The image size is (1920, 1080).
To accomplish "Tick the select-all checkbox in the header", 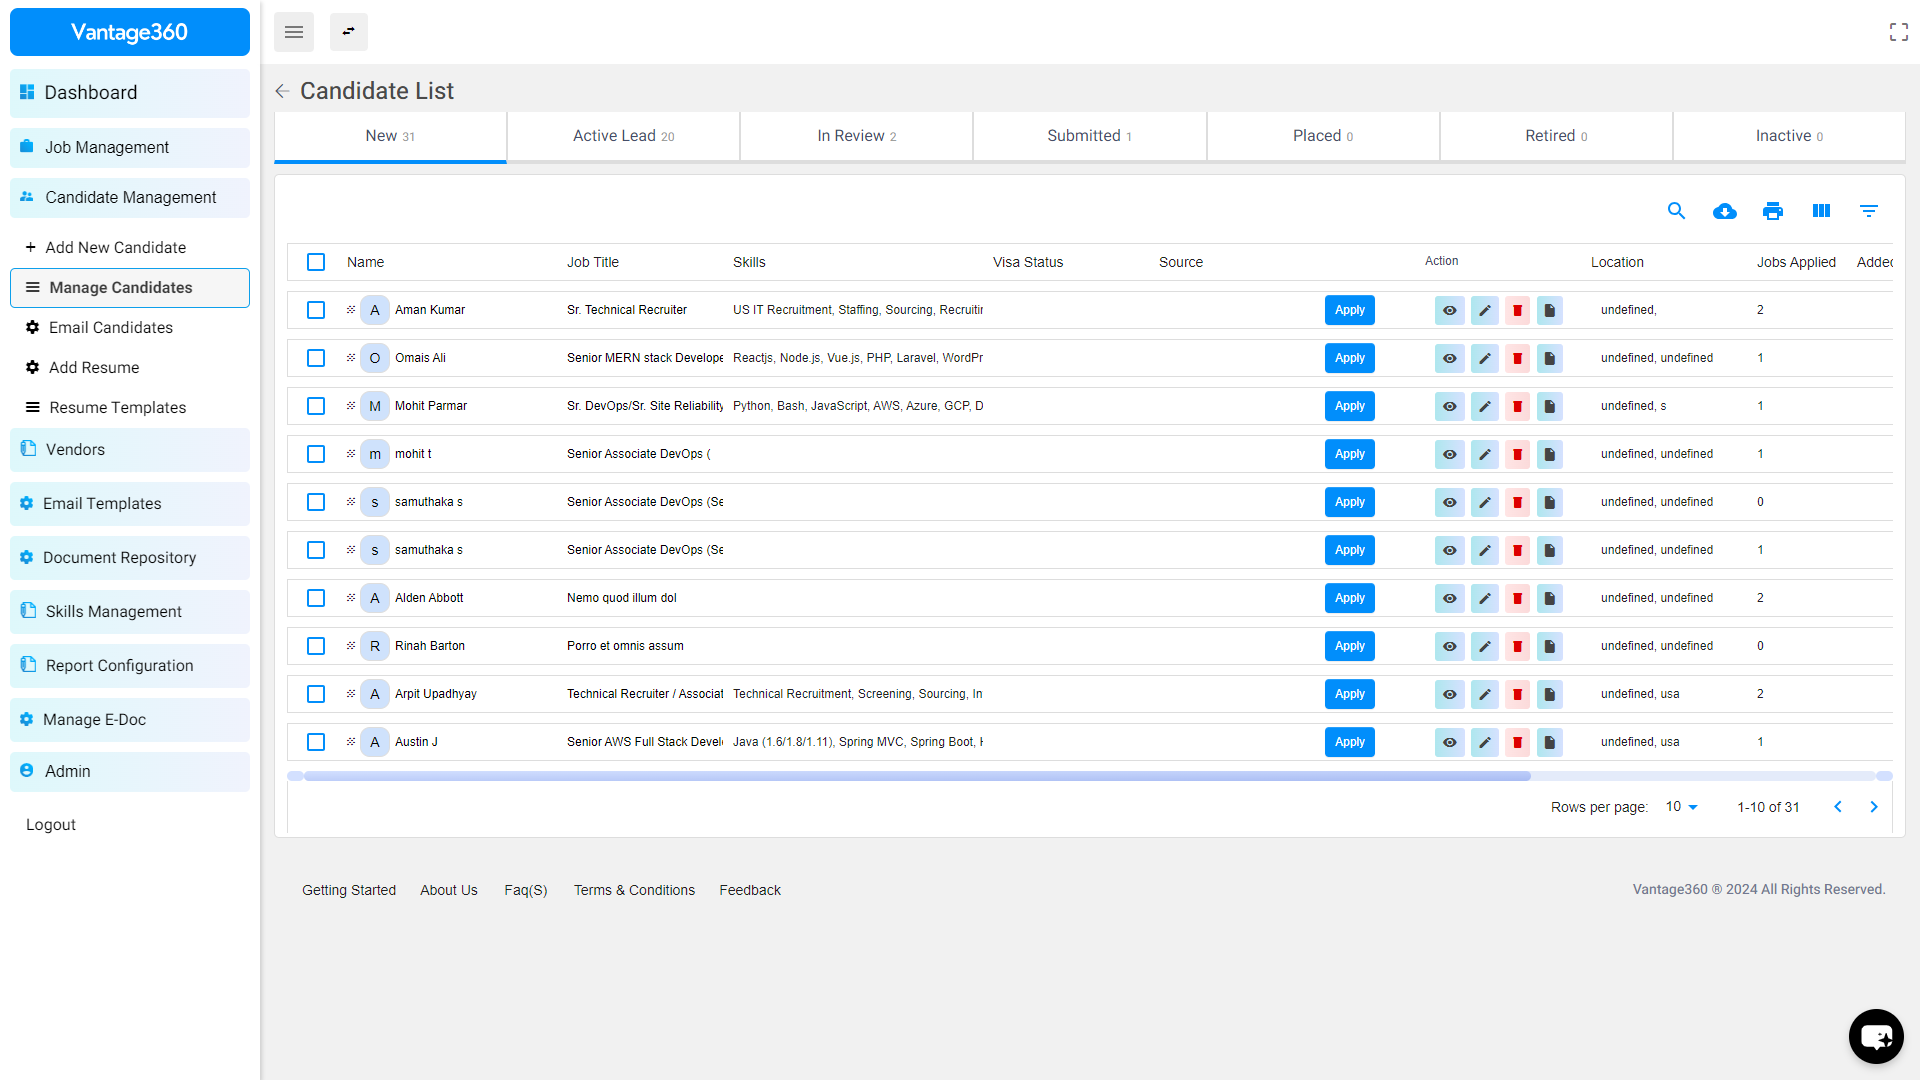I will pos(316,262).
